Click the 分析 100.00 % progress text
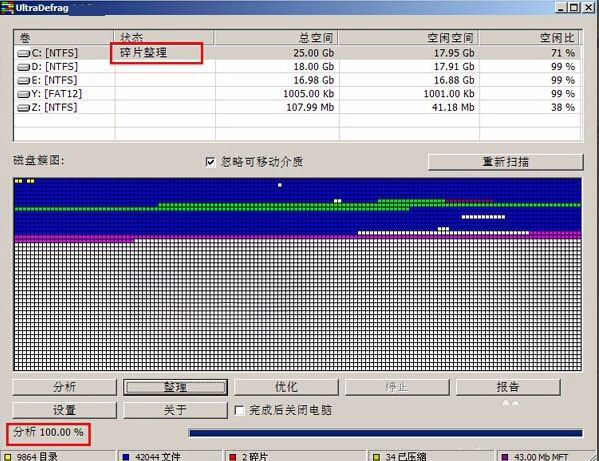The image size is (599, 461). click(x=48, y=432)
